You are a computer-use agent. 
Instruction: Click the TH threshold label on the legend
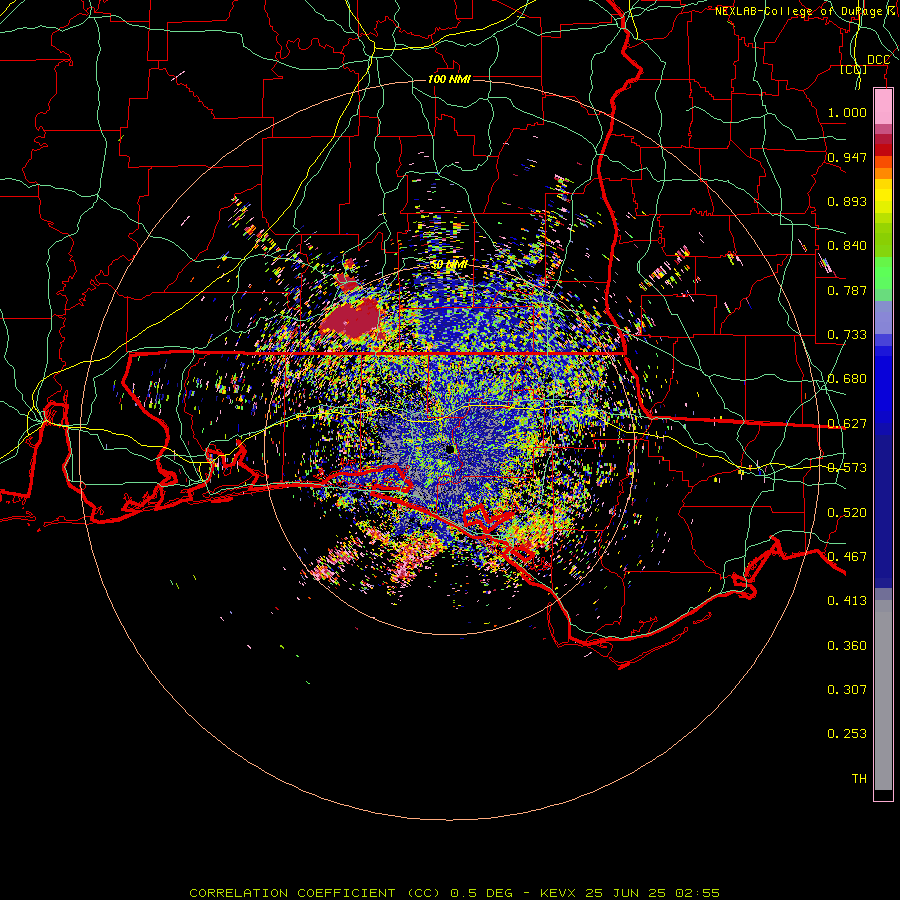(859, 779)
